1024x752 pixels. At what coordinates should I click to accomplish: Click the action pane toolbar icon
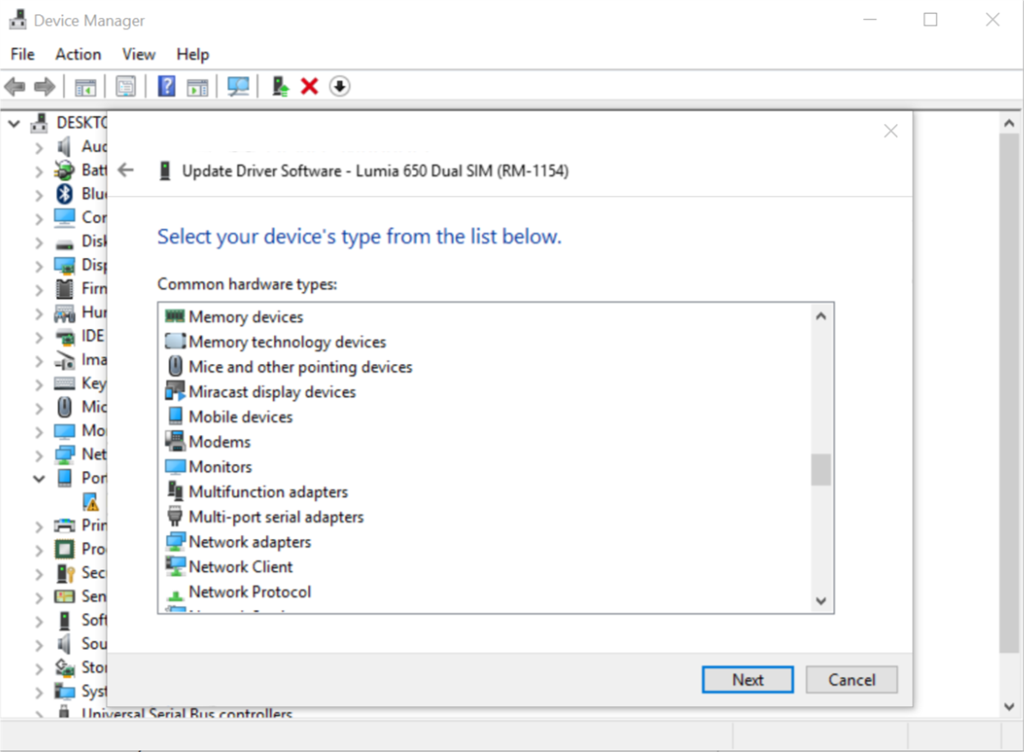(x=197, y=86)
